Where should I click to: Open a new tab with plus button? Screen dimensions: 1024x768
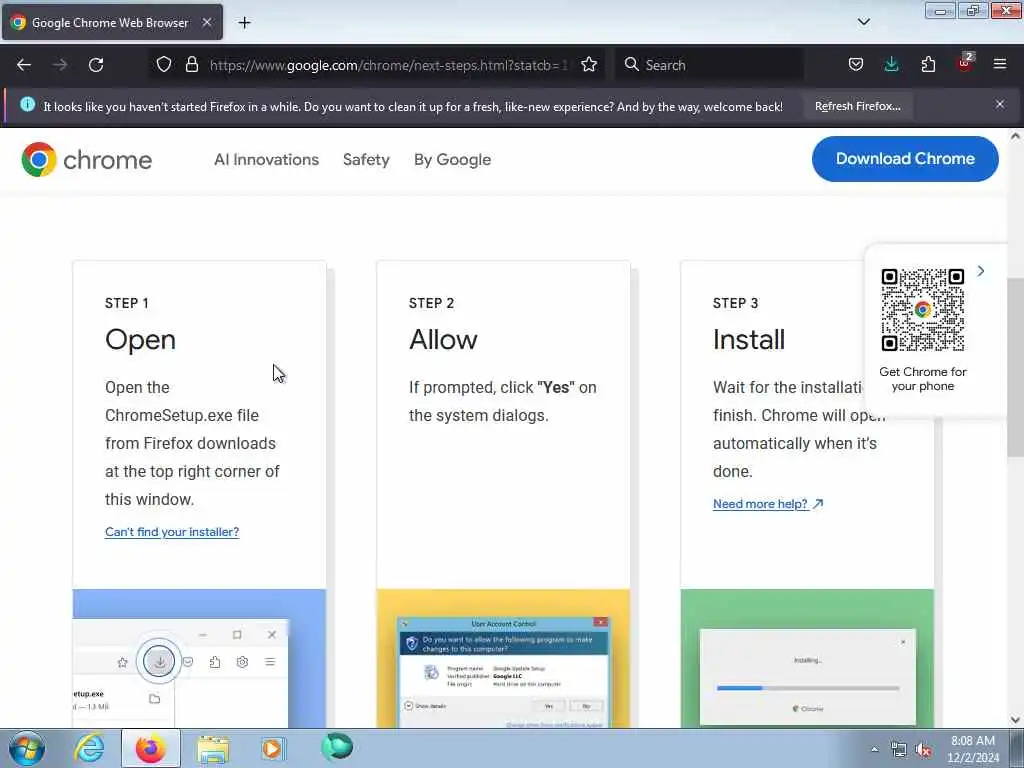click(x=244, y=23)
